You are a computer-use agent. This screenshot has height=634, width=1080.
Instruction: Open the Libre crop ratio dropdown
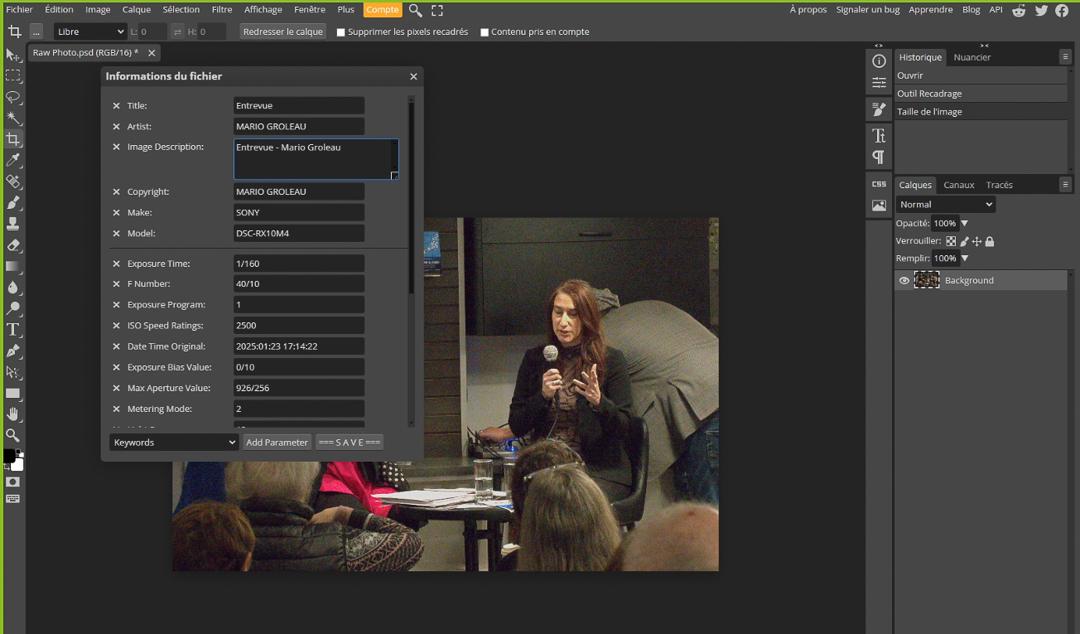click(x=90, y=32)
